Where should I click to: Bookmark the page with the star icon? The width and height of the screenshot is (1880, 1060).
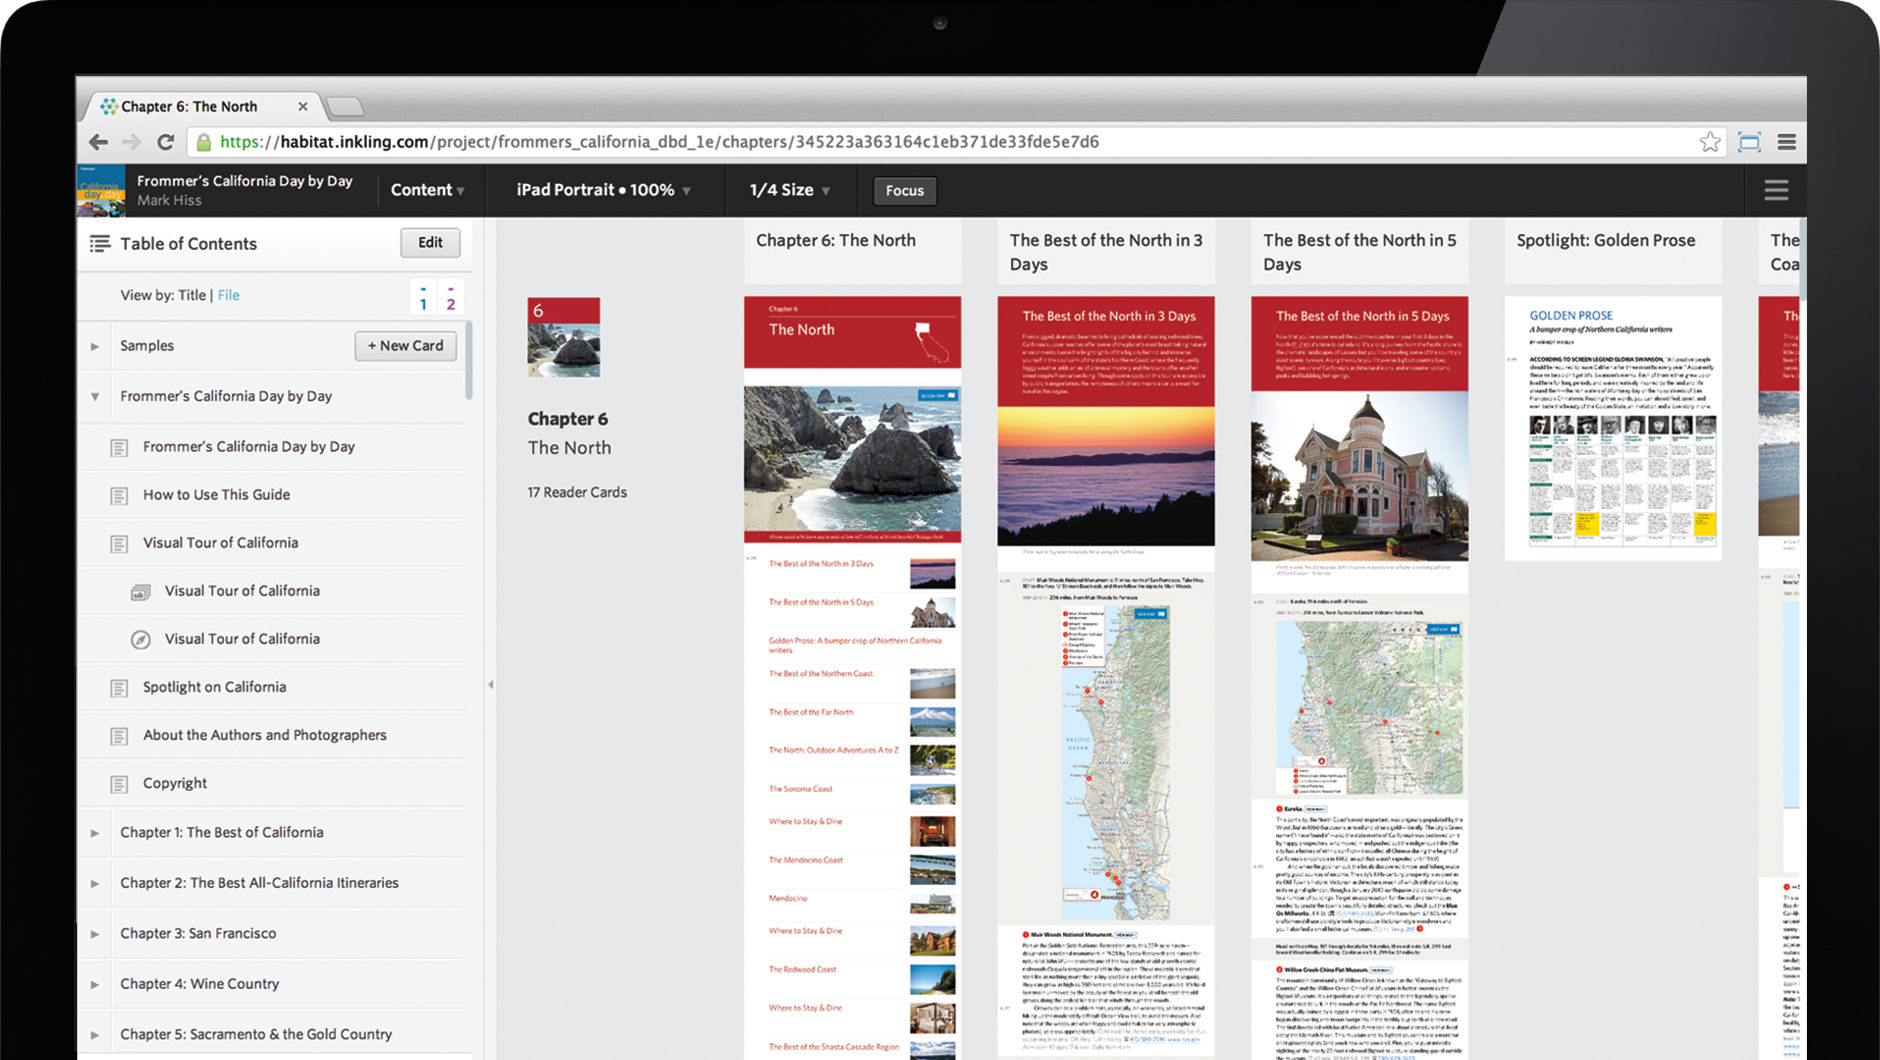tap(1710, 142)
